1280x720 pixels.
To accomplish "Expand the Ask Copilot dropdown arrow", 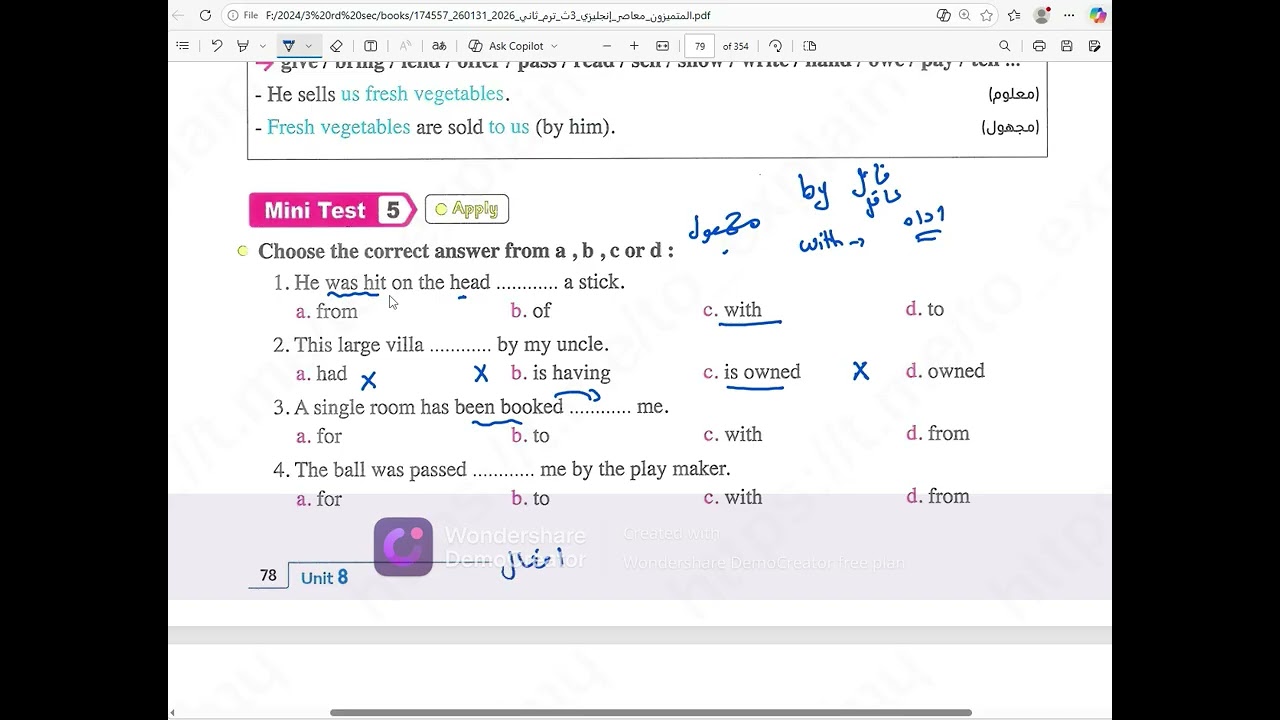I will (x=554, y=46).
